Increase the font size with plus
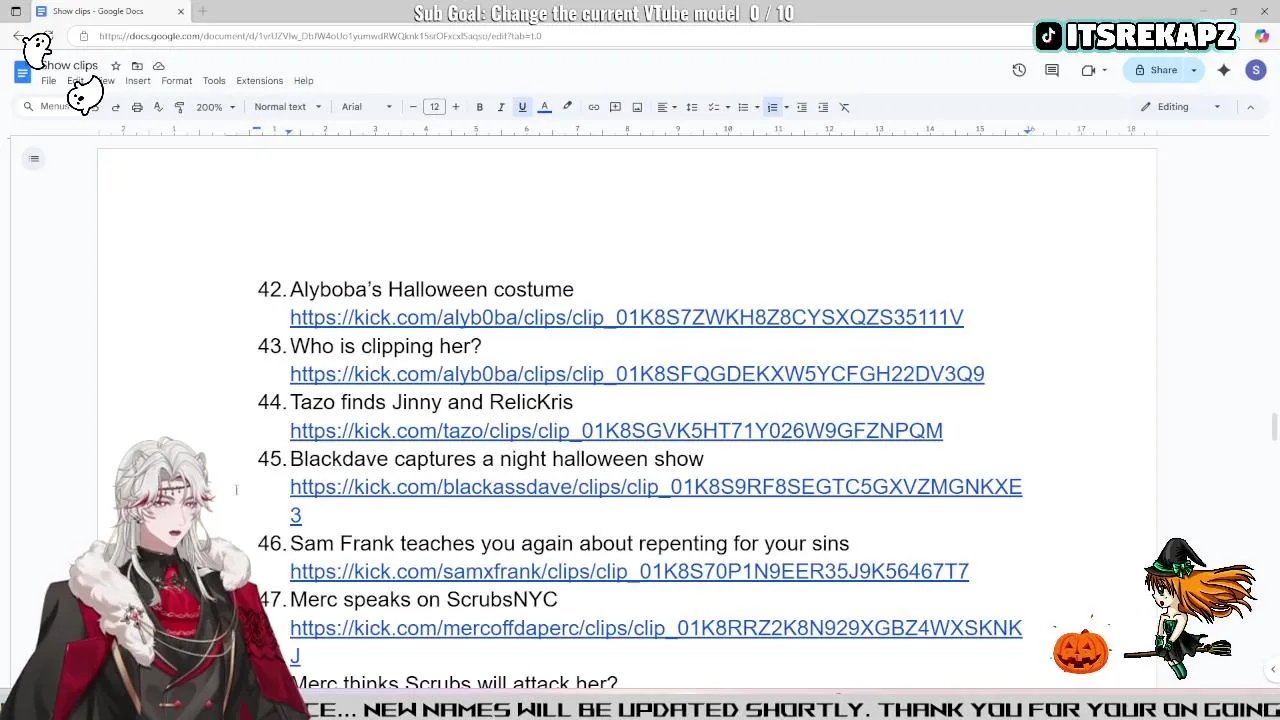Image resolution: width=1280 pixels, height=720 pixels. (x=456, y=107)
